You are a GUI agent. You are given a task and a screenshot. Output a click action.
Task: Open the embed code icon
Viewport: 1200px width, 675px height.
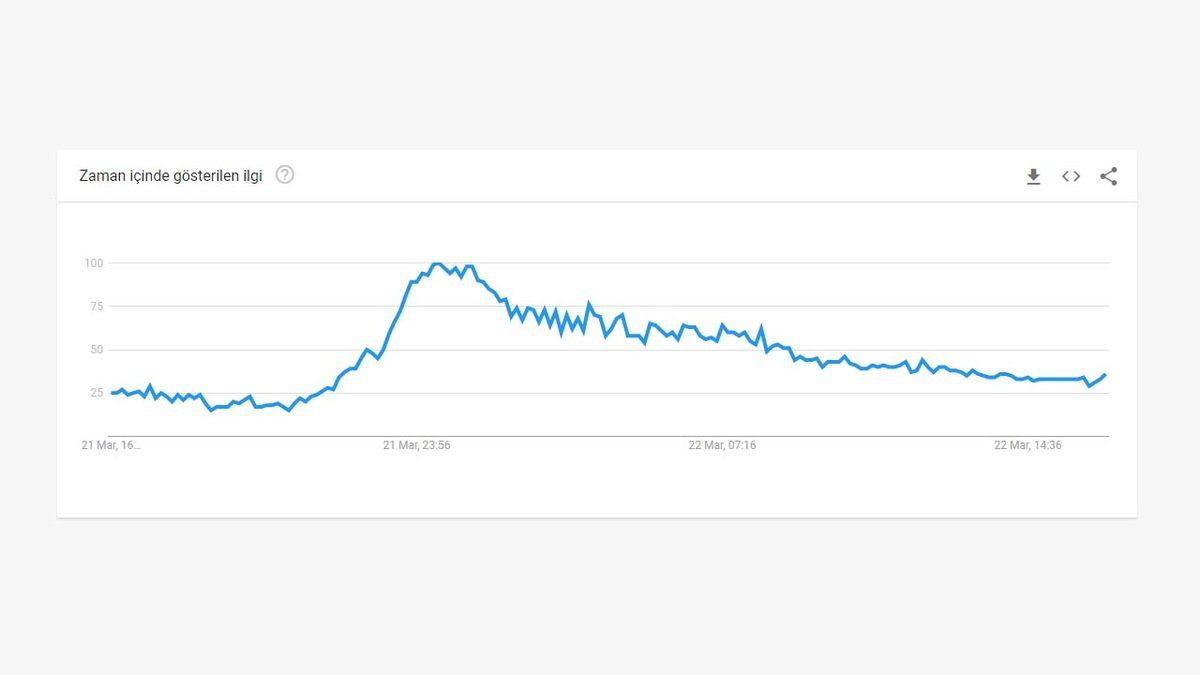click(x=1071, y=177)
